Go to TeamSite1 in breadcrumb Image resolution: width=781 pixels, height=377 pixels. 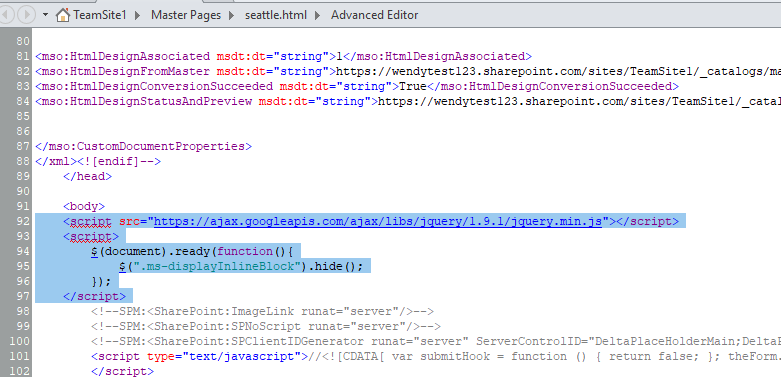[x=100, y=15]
